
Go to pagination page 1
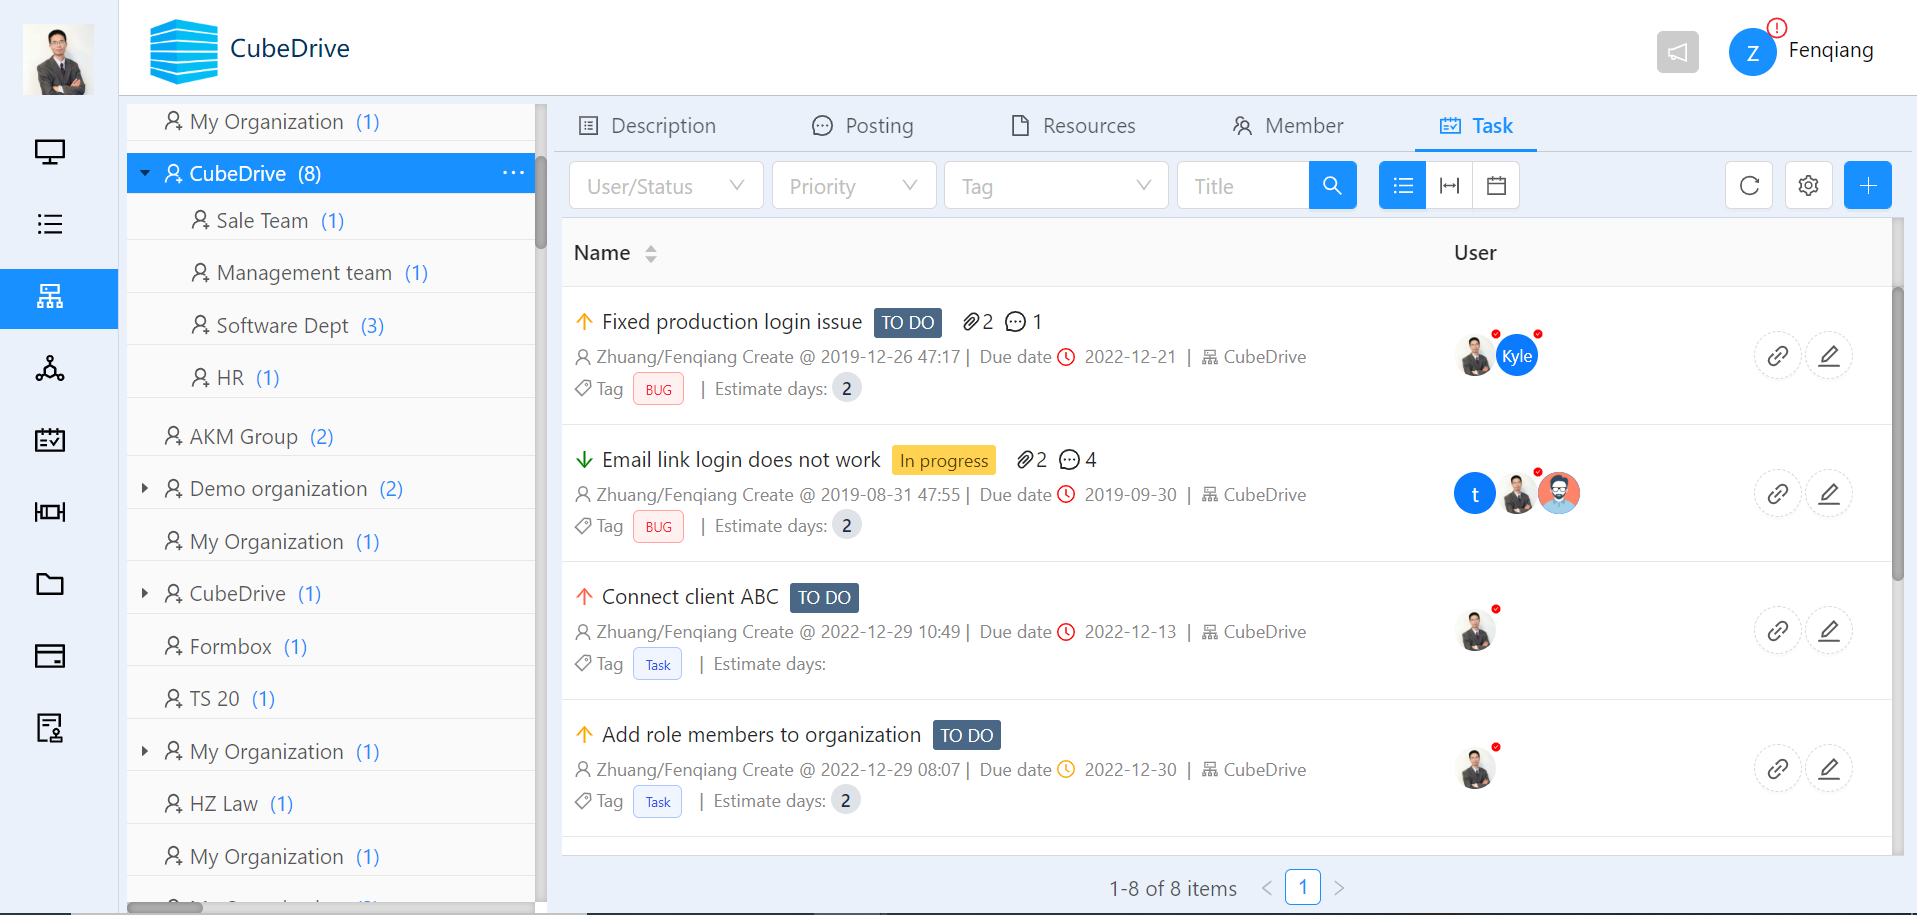pos(1302,887)
